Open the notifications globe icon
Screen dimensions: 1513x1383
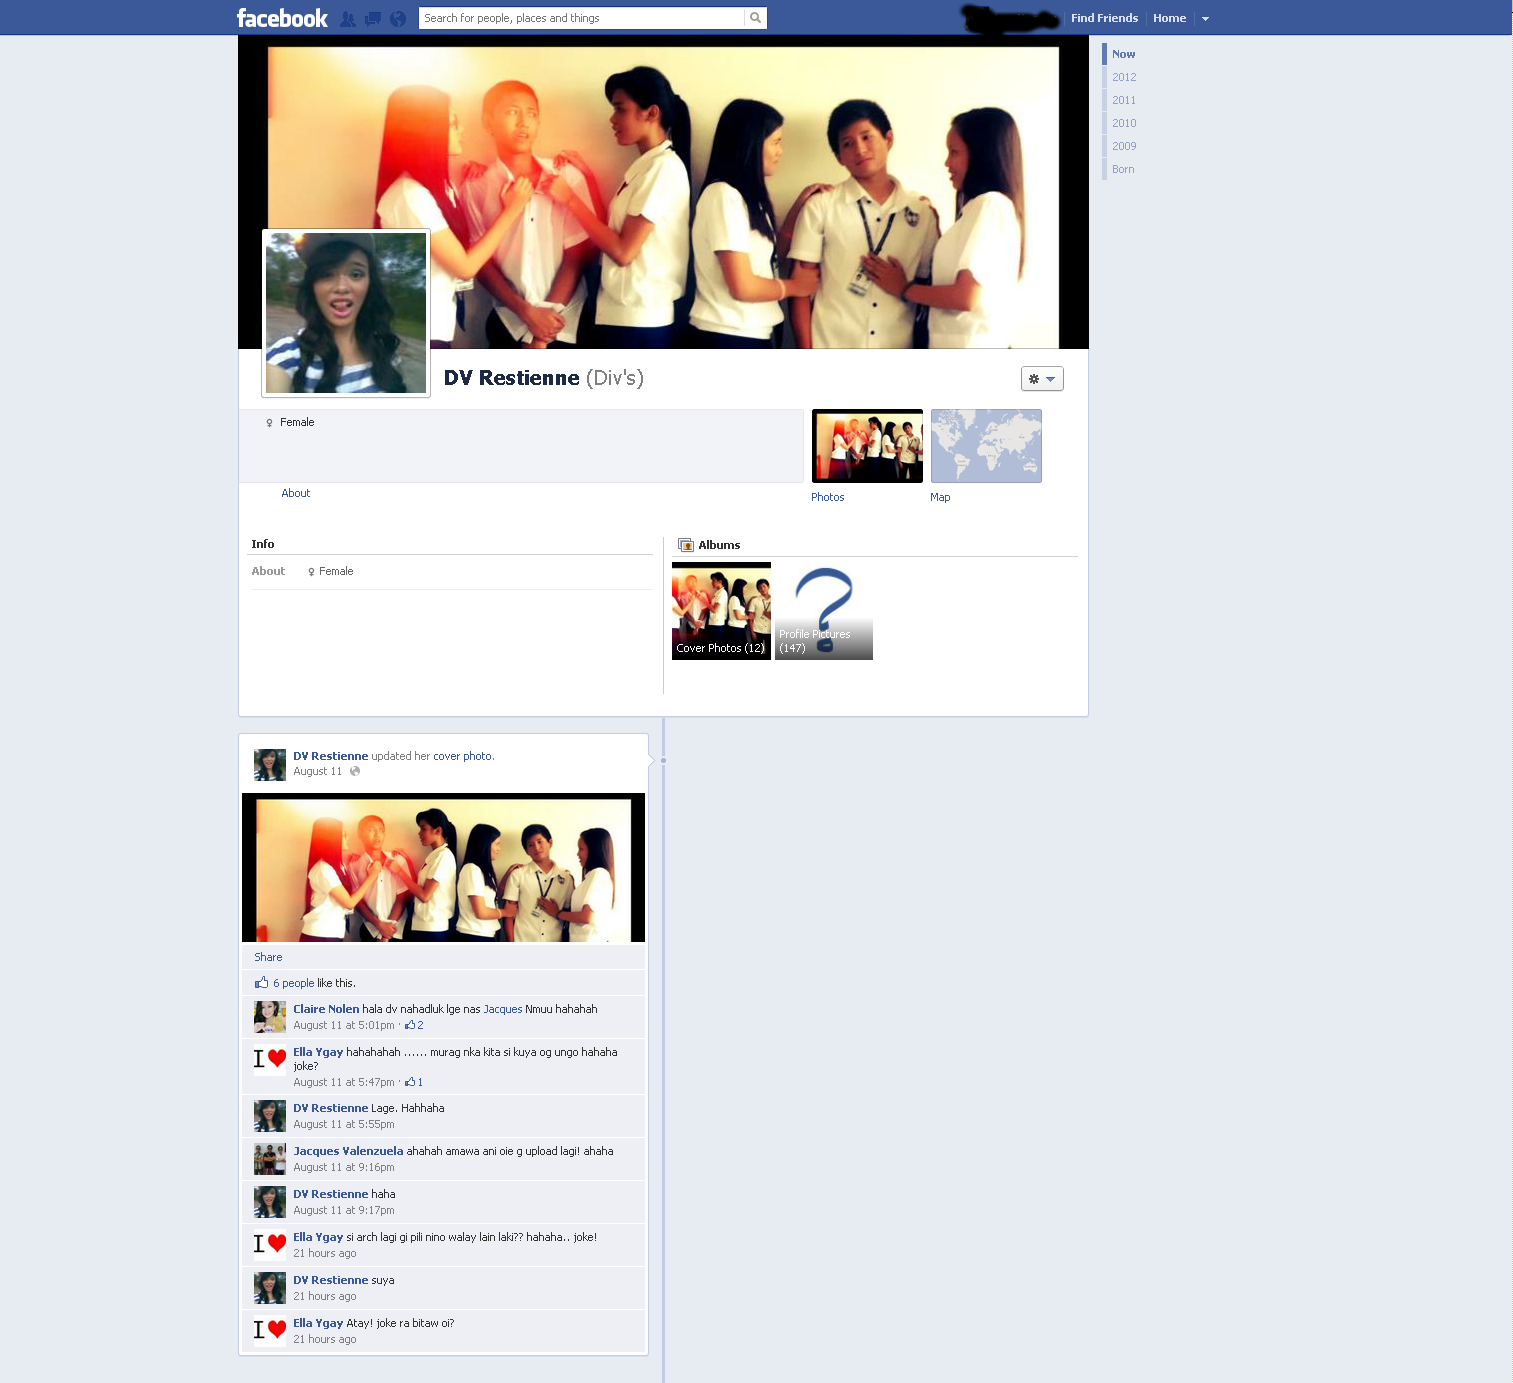pos(398,18)
